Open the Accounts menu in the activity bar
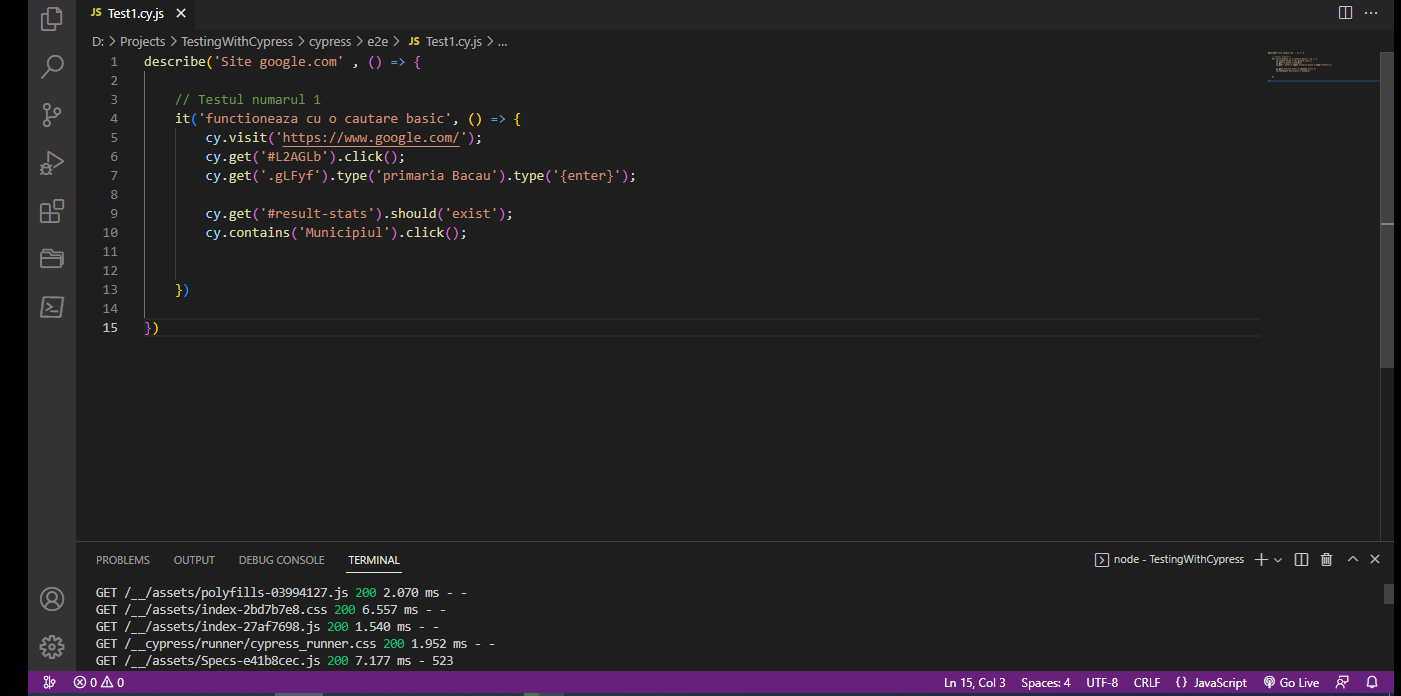Screen dimensions: 1401x696 pos(51,599)
